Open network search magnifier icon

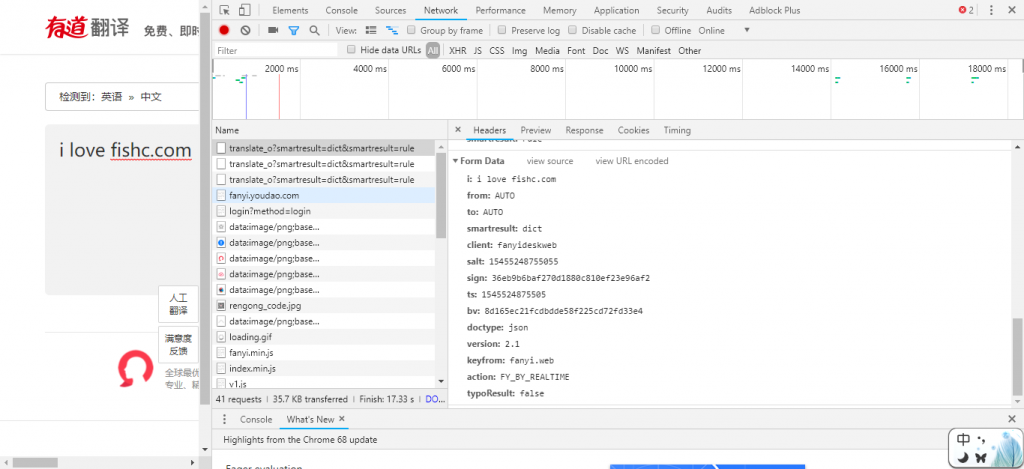click(x=314, y=30)
